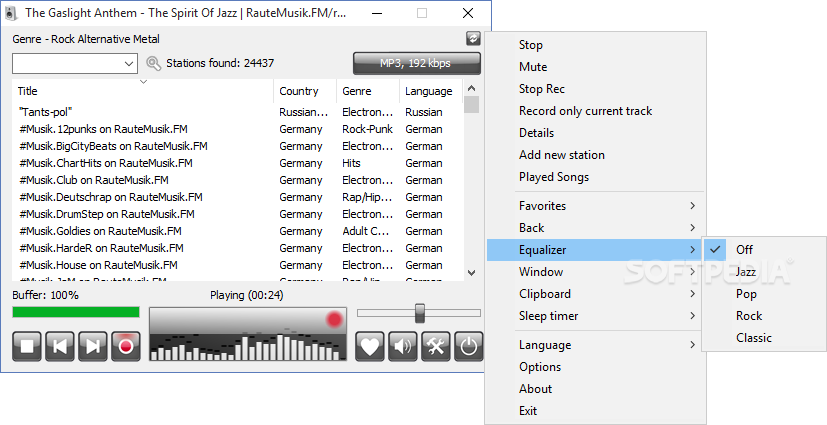Viewport: 827px width, 425px height.
Task: Click the Stations found: 24437 label
Action: pos(220,63)
